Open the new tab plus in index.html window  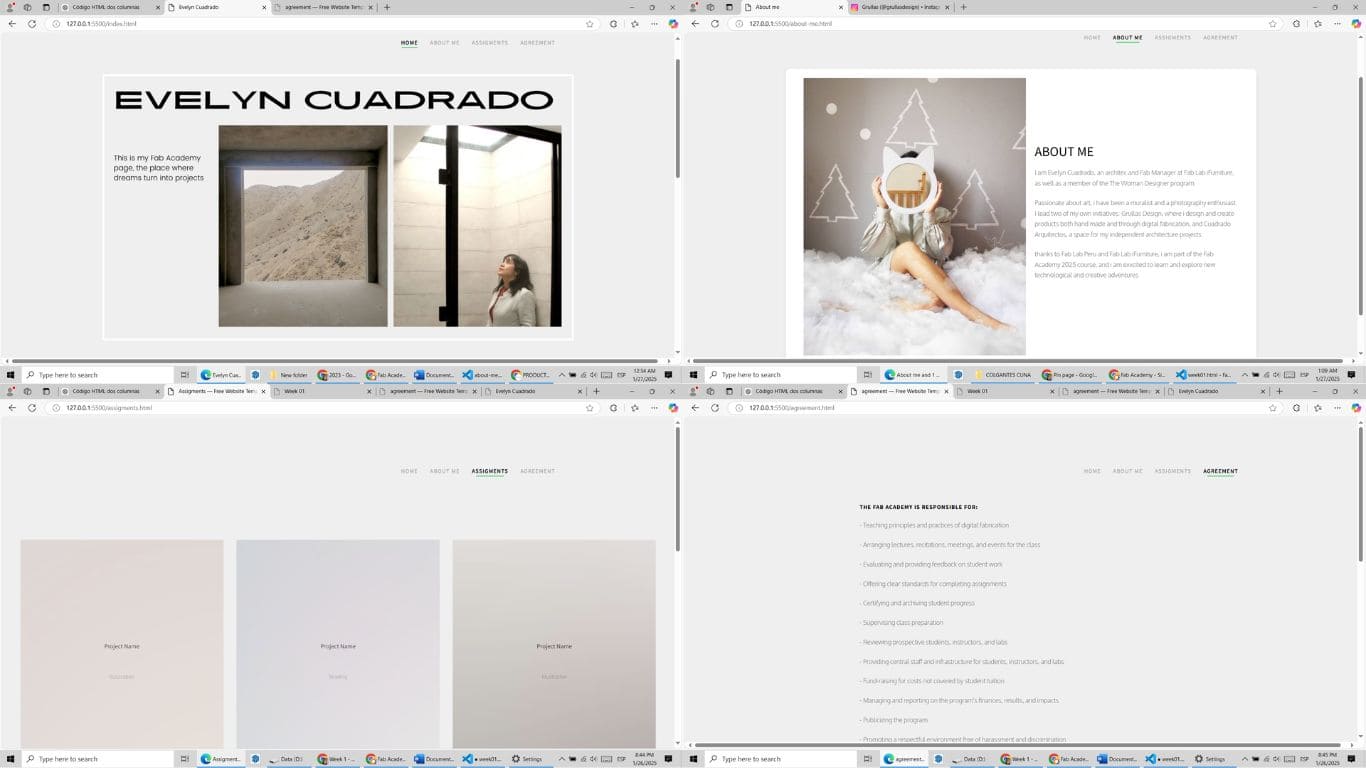[387, 7]
